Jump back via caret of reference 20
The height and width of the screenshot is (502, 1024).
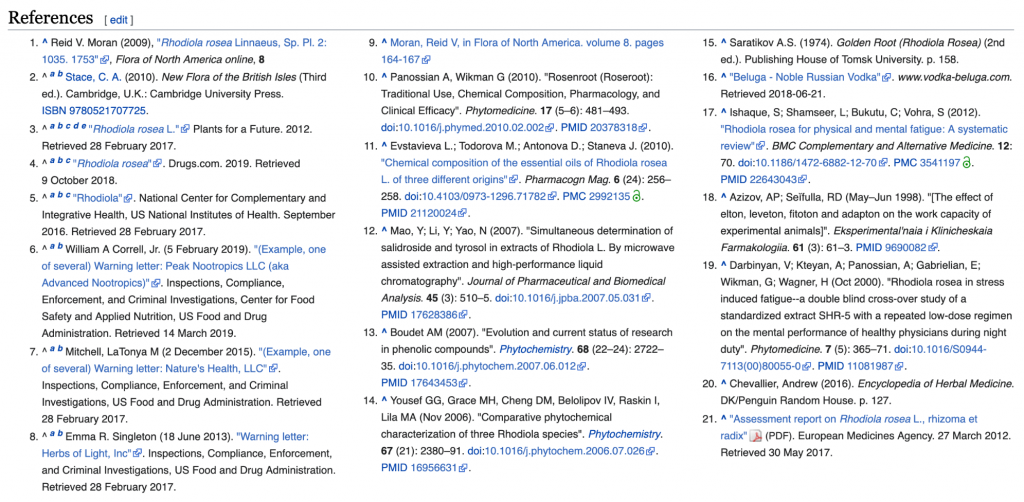[724, 384]
